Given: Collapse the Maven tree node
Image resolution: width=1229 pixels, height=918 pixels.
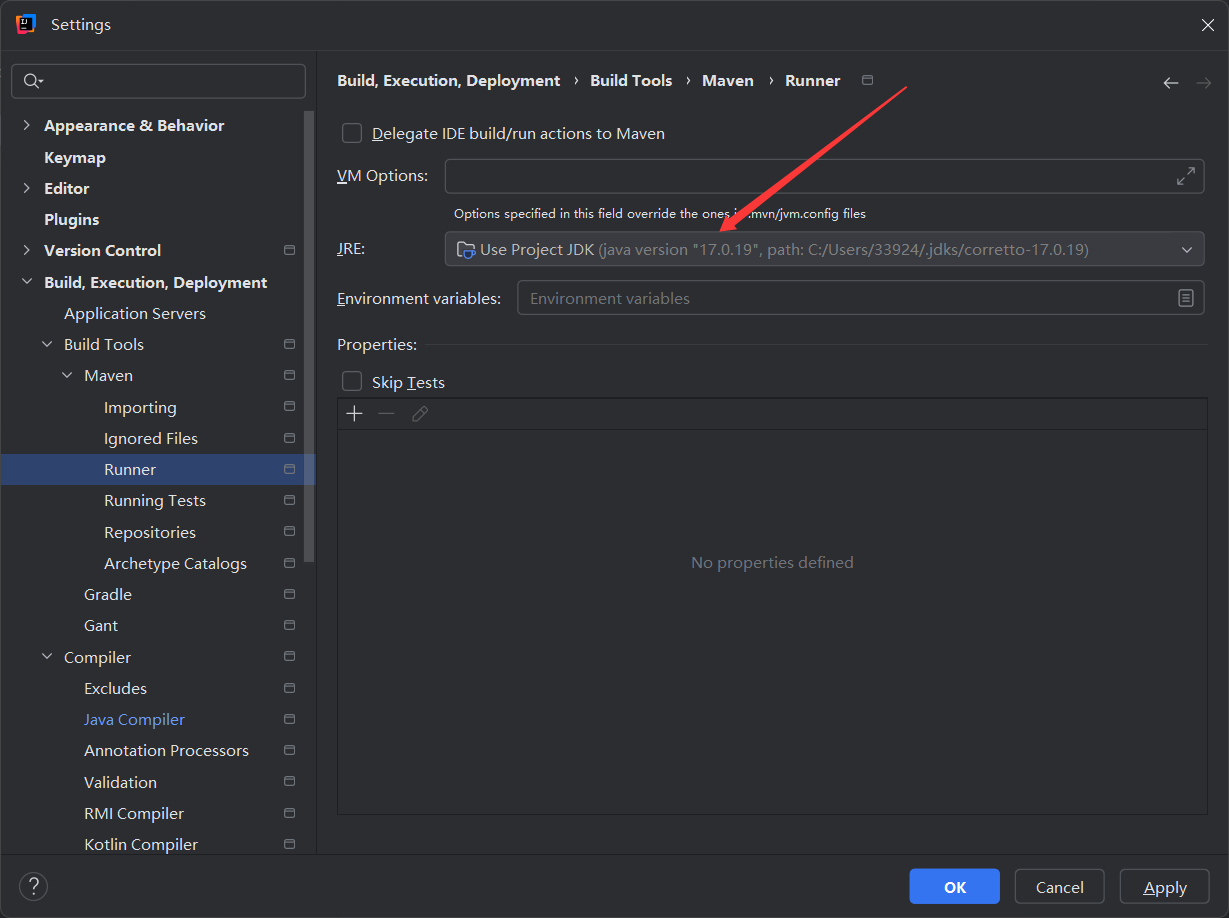Looking at the screenshot, I should tap(67, 376).
